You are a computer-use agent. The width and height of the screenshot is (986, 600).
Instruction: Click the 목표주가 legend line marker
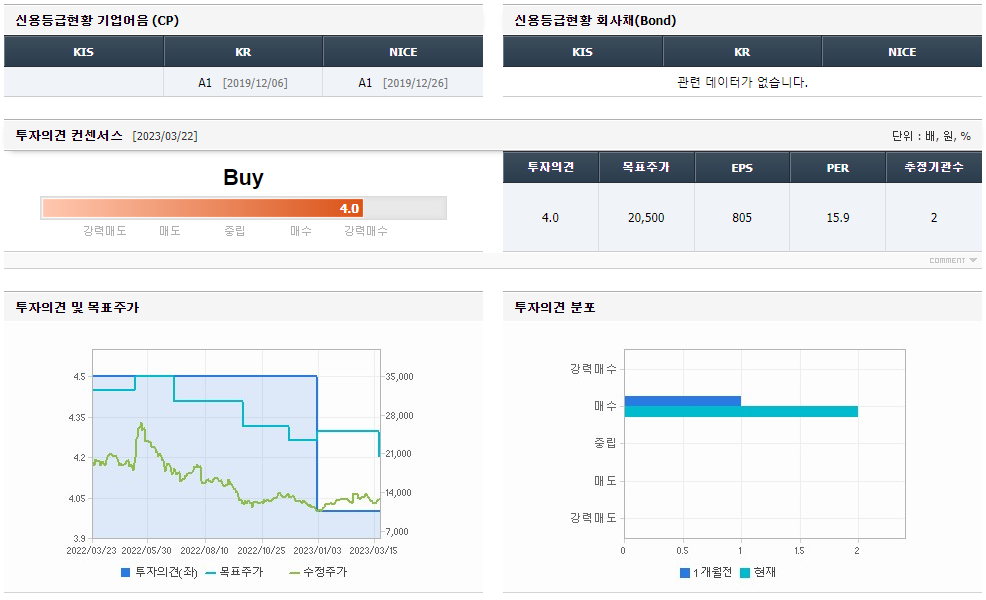click(x=211, y=572)
